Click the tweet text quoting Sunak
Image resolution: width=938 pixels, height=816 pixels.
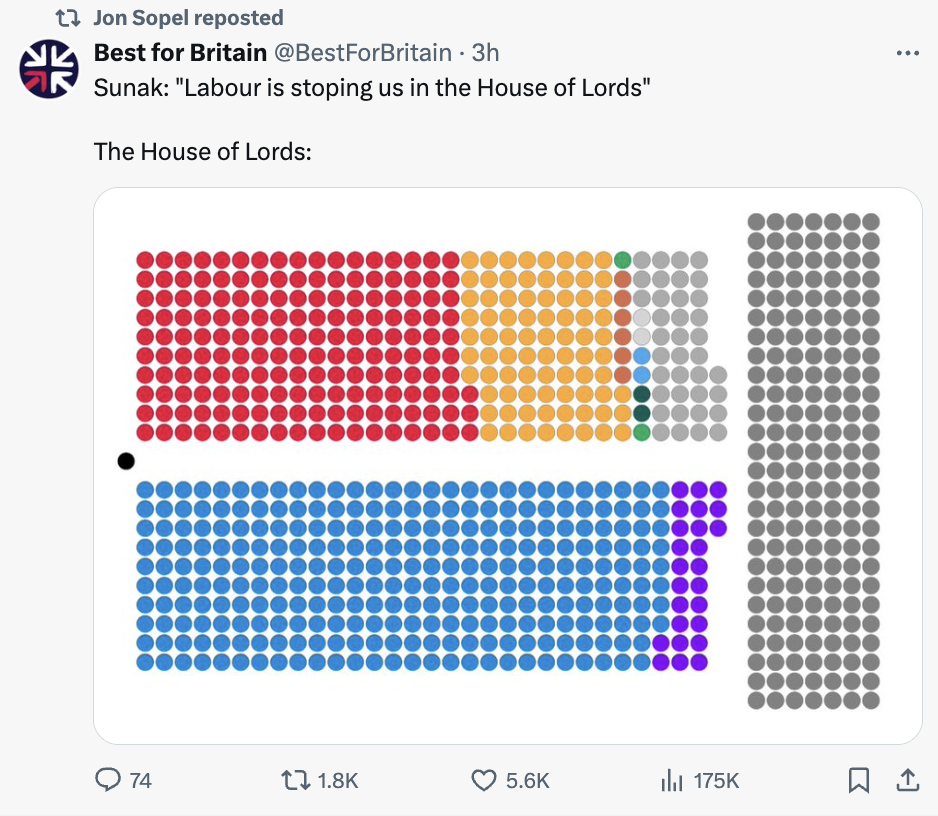[372, 87]
